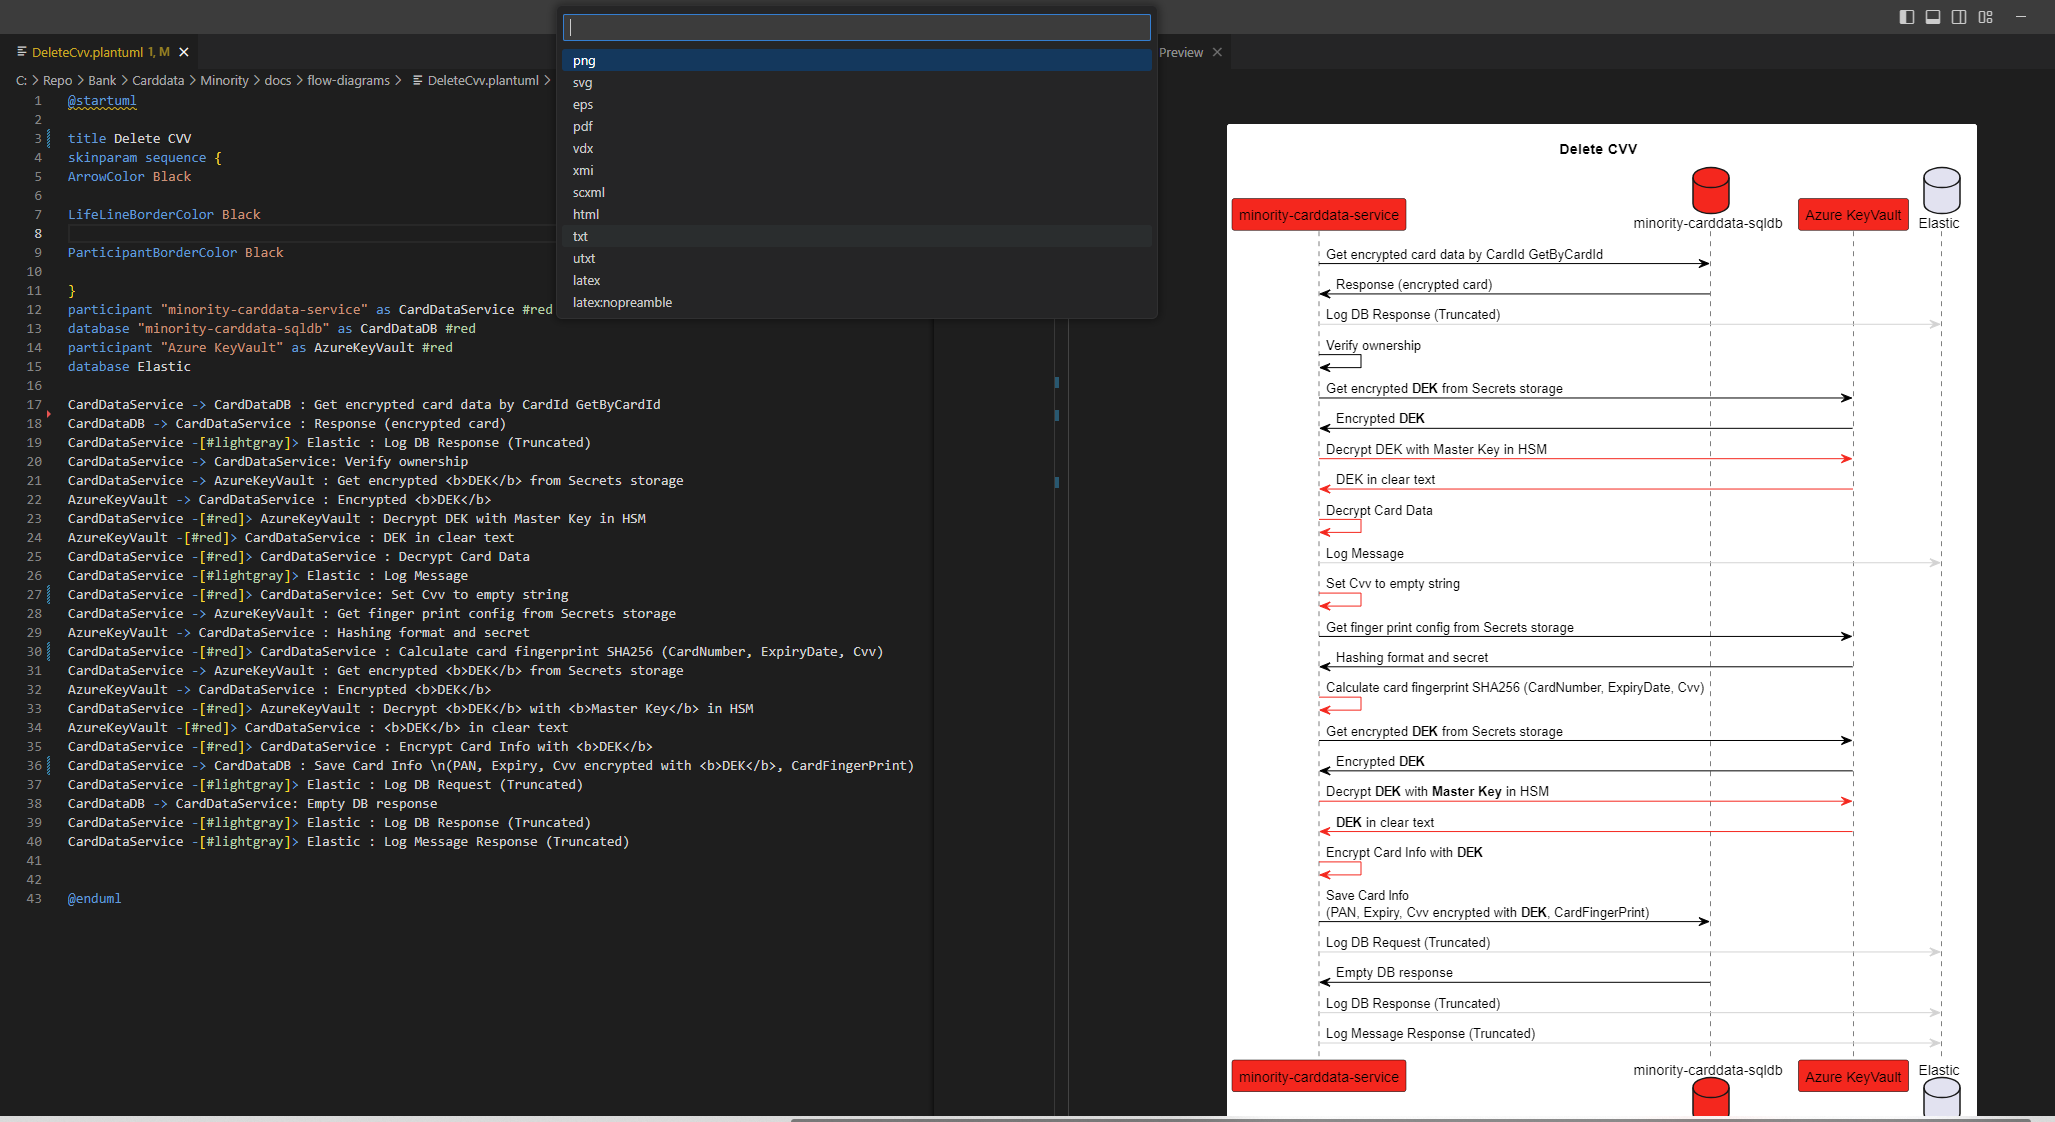Pick the latex:nopreamble export option
2055x1122 pixels.
point(622,303)
